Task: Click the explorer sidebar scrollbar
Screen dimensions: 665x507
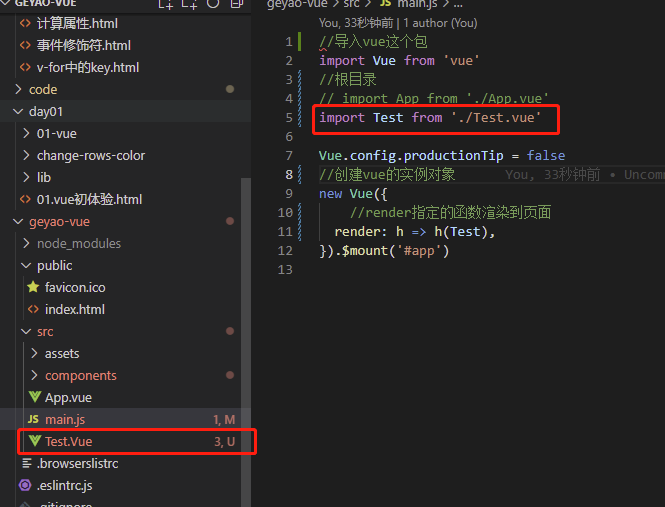Action: [246, 342]
